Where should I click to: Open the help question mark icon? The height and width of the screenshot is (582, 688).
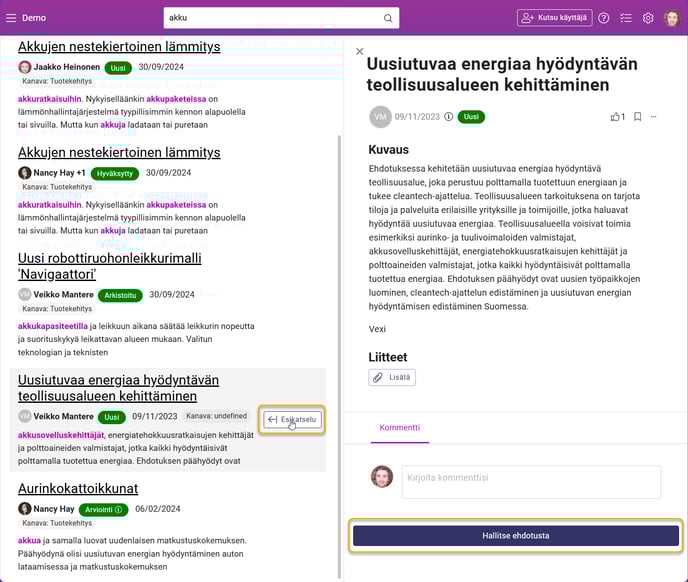click(604, 18)
